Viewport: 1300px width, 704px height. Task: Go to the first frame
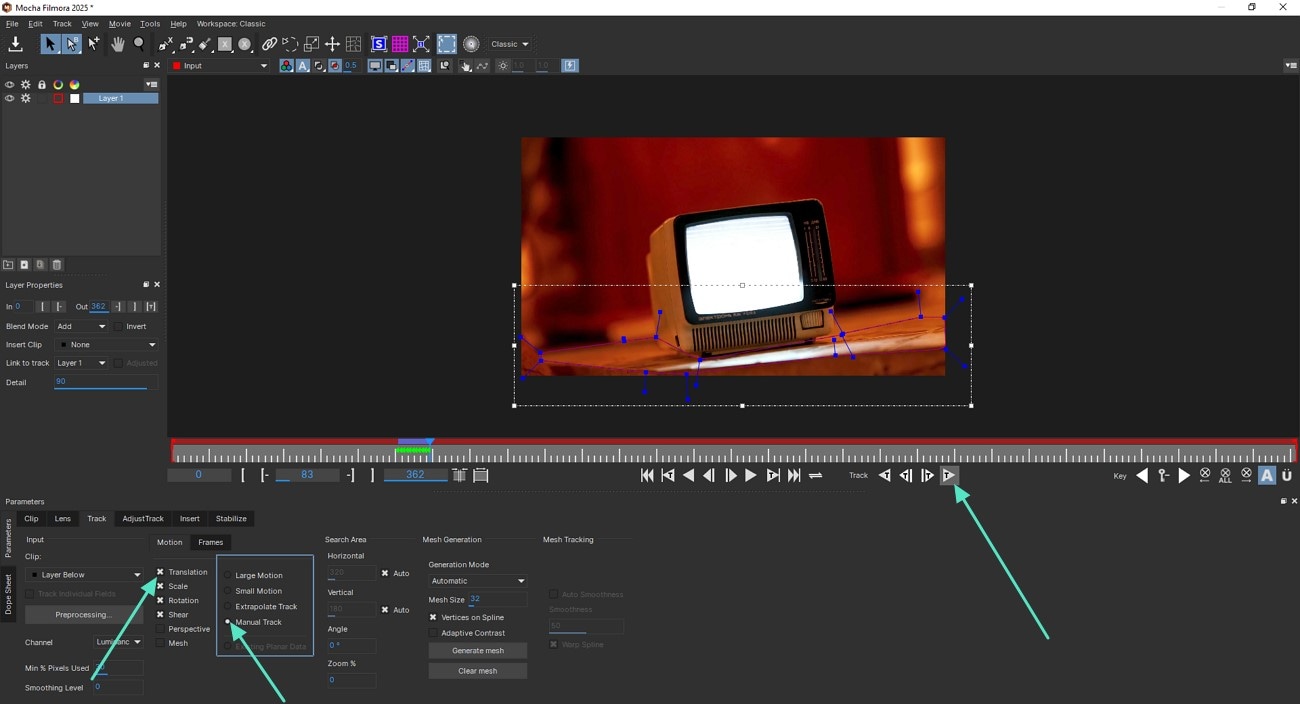[x=647, y=476]
